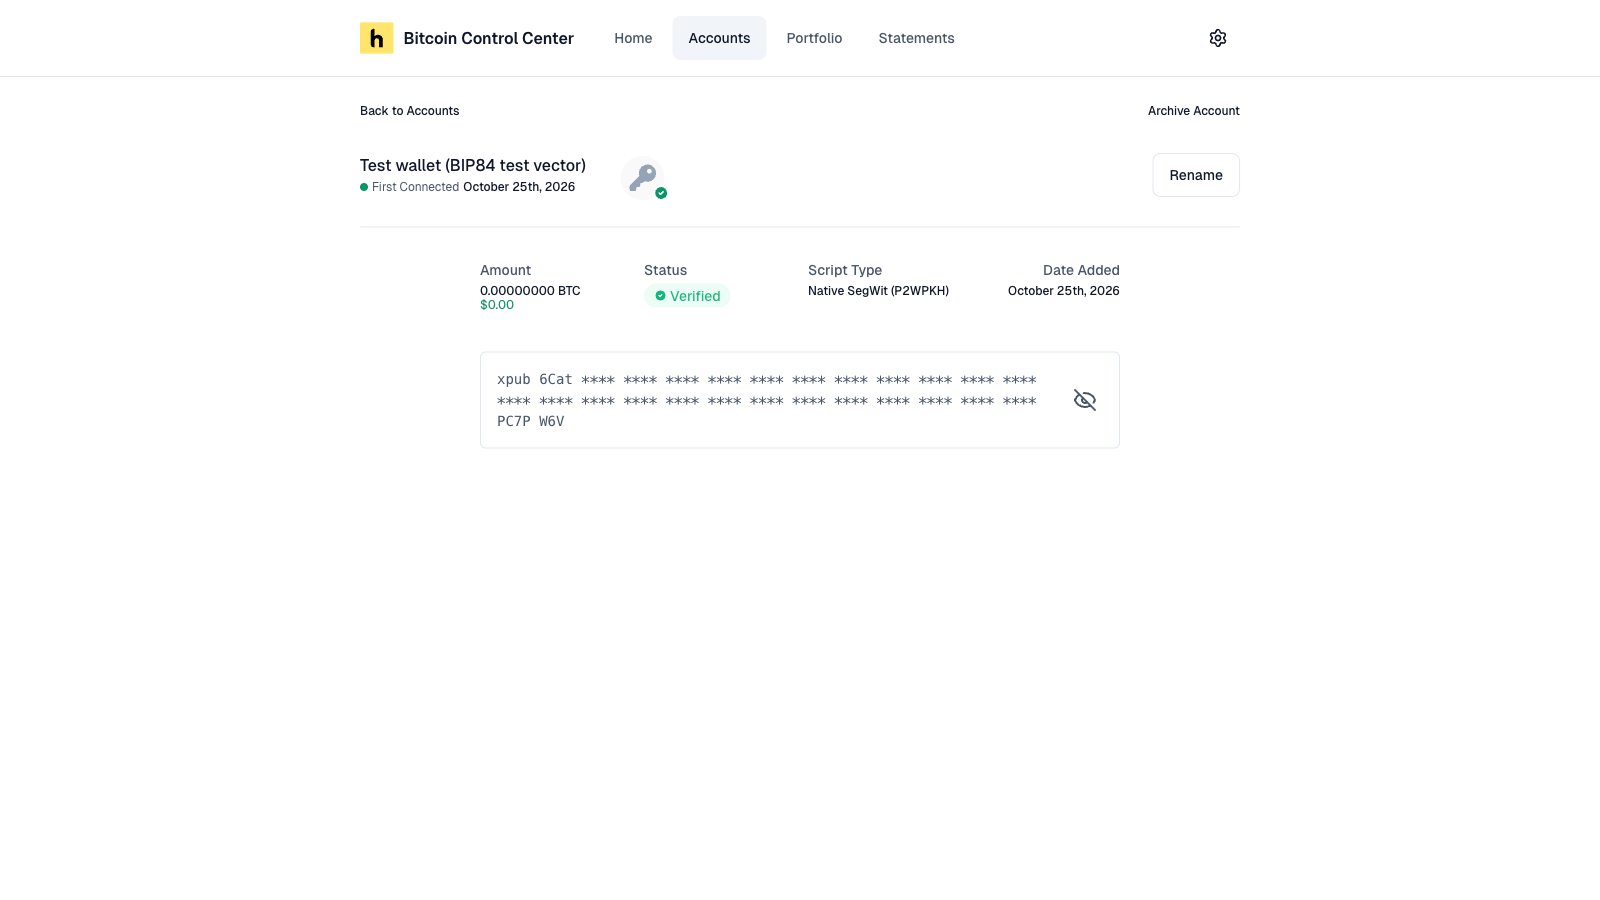Click the '0.00000000 BTC' amount
The image size is (1600, 900).
(530, 291)
